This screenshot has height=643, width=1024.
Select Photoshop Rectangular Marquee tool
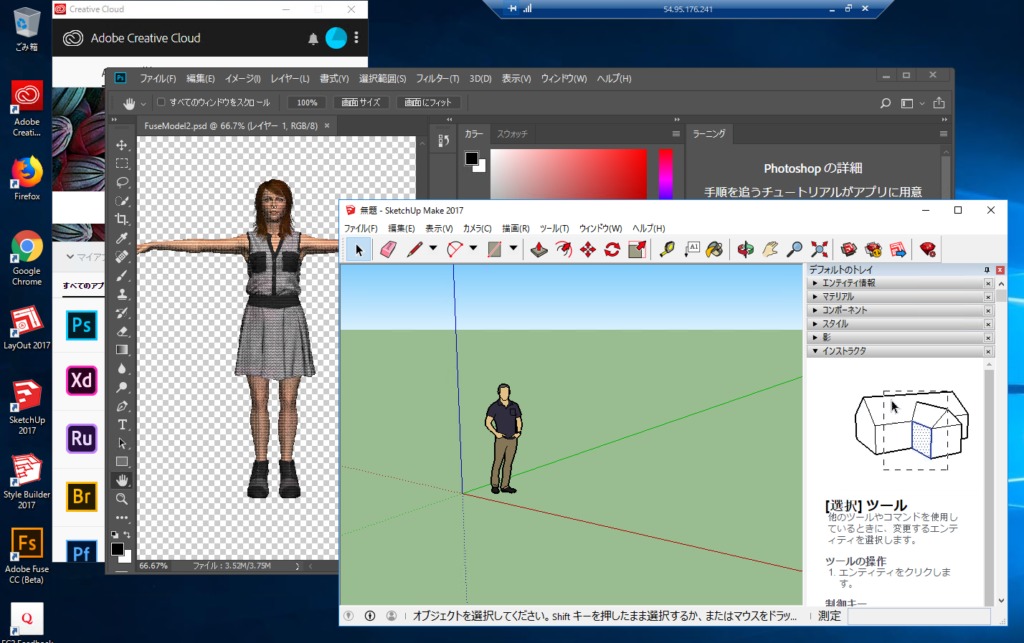tap(122, 163)
